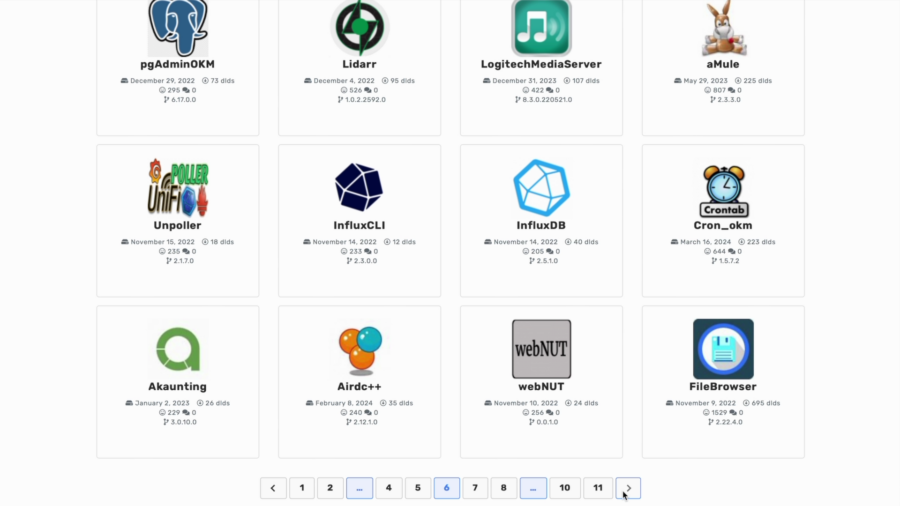This screenshot has width=900, height=506.
Task: Click the aMule package title
Action: coord(723,64)
